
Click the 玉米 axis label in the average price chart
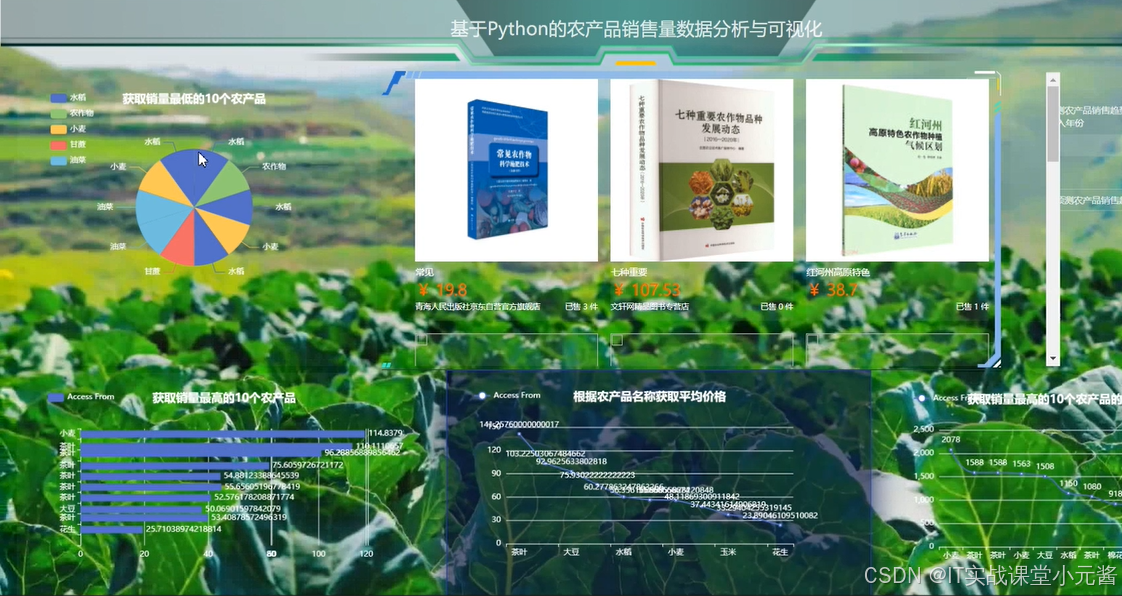pos(728,552)
